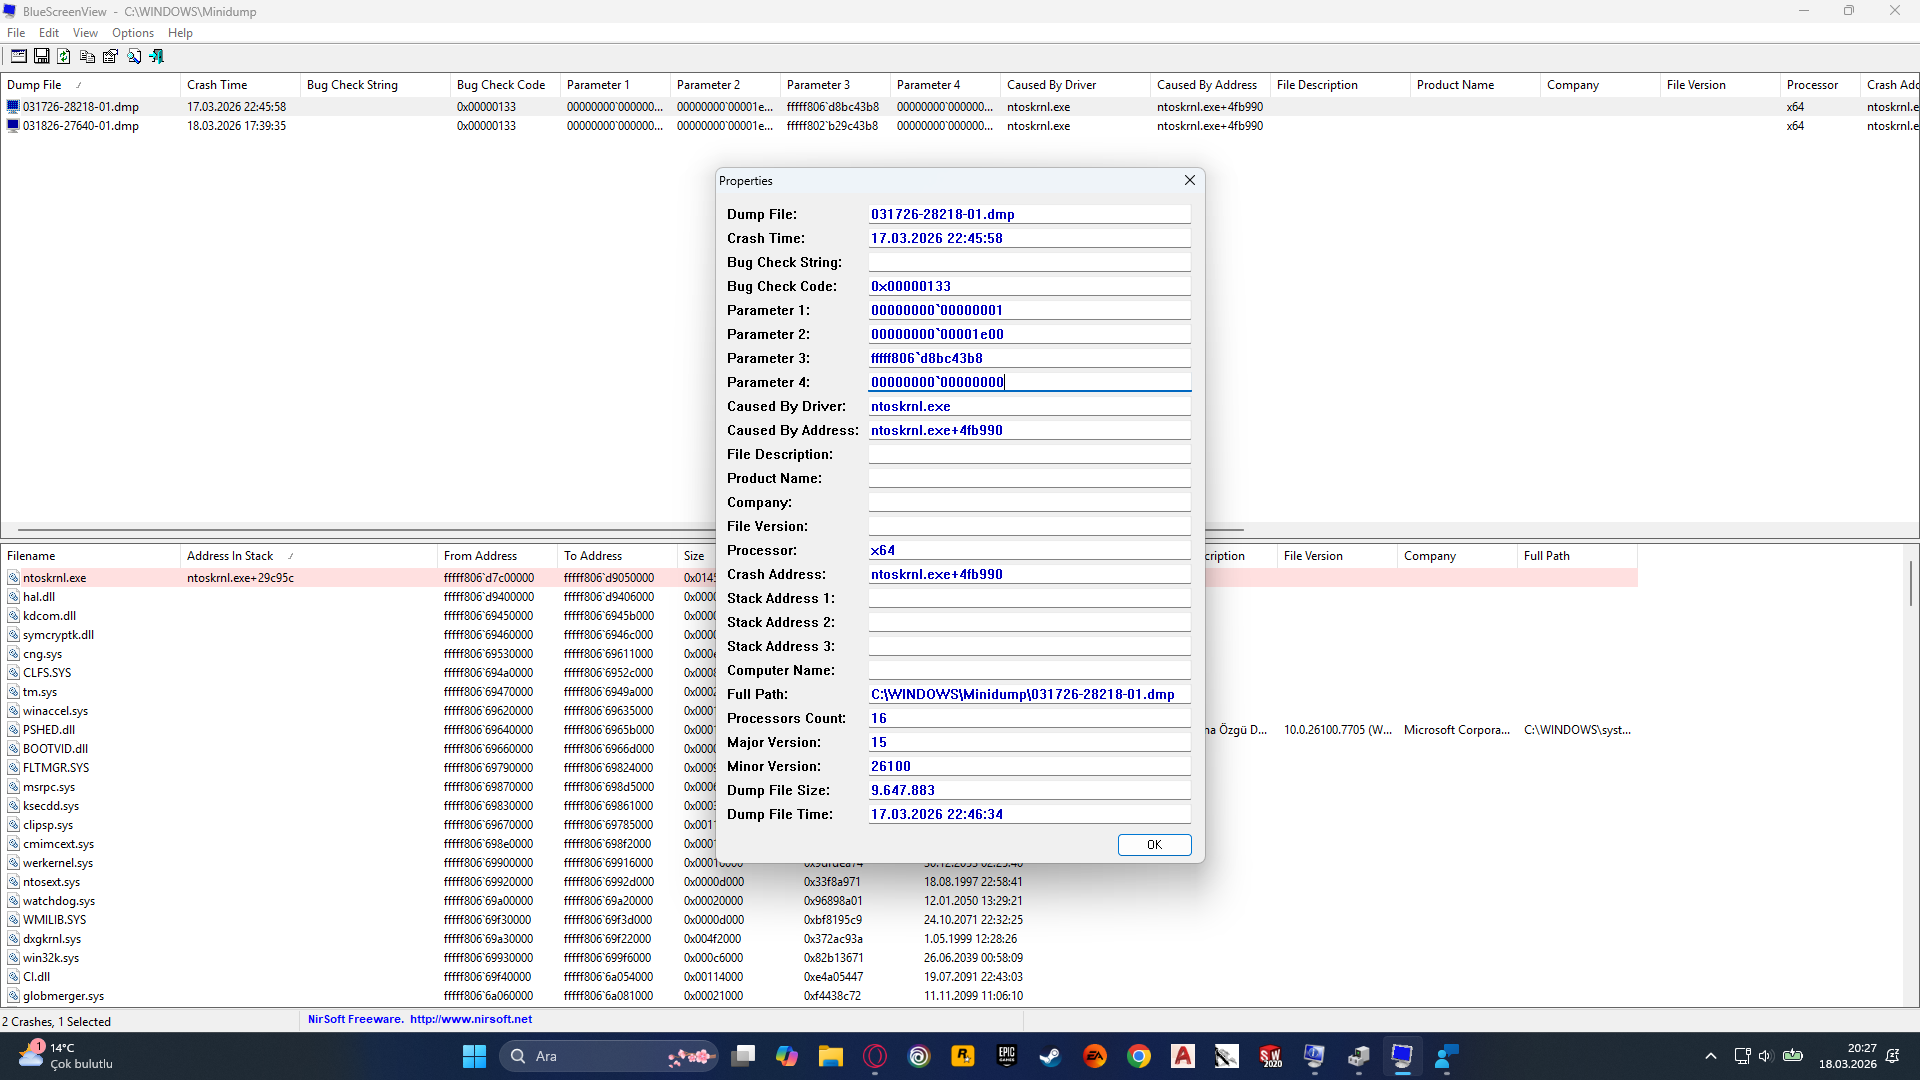Click the Save Selected Items floppy icon
The height and width of the screenshot is (1080, 1920).
[42, 57]
